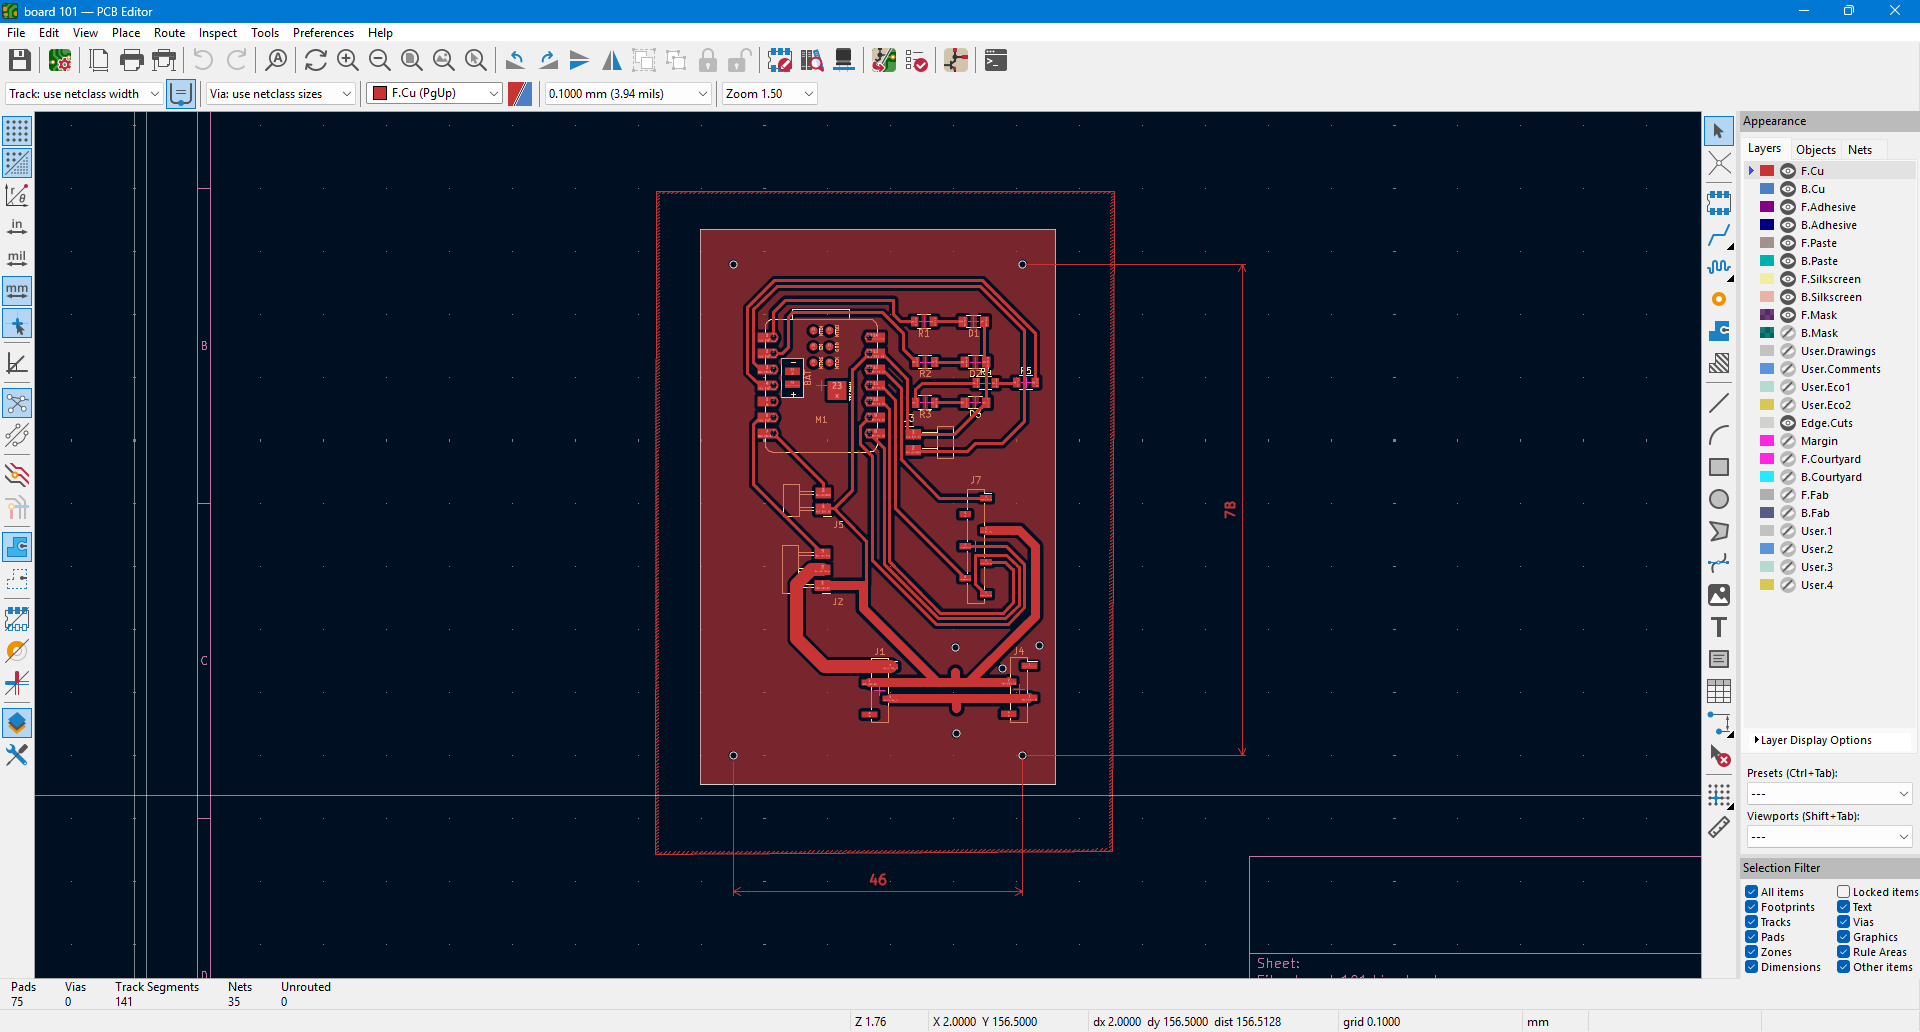
Task: Click the layer pair selector button
Action: (x=520, y=94)
